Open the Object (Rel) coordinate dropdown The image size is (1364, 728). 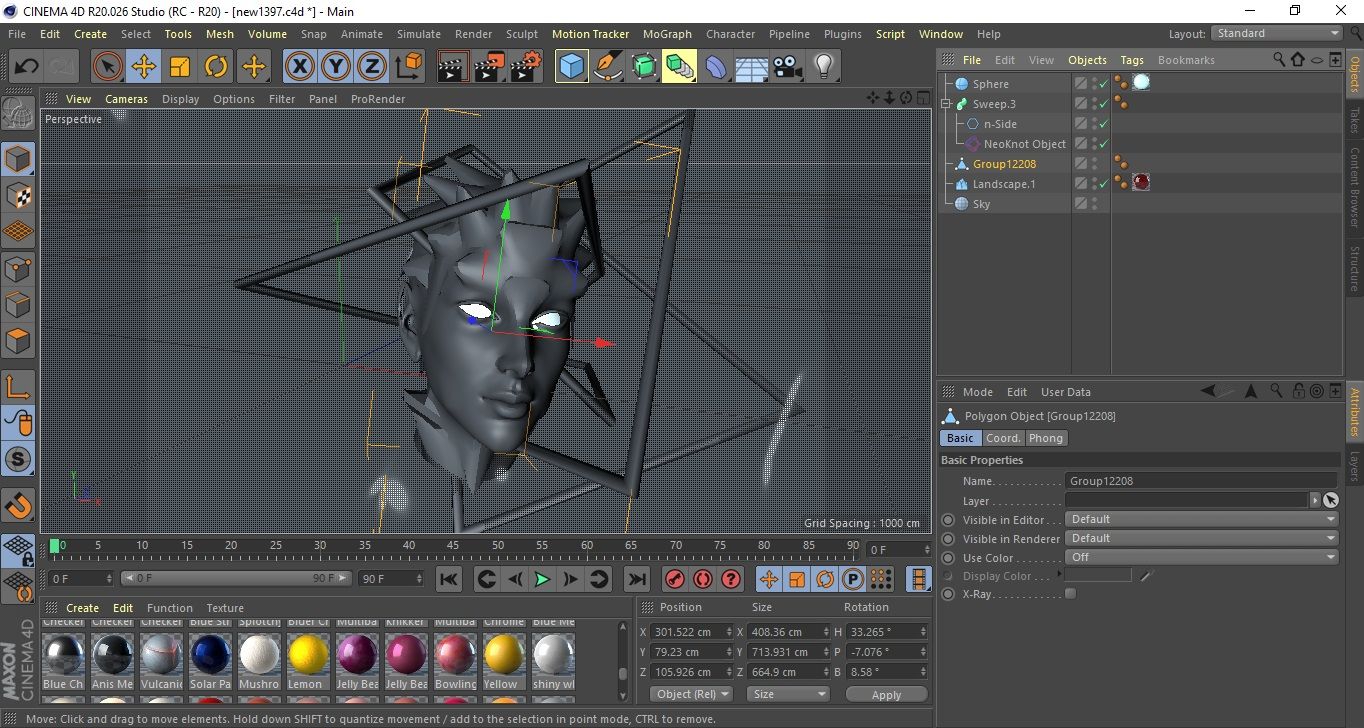(x=691, y=694)
